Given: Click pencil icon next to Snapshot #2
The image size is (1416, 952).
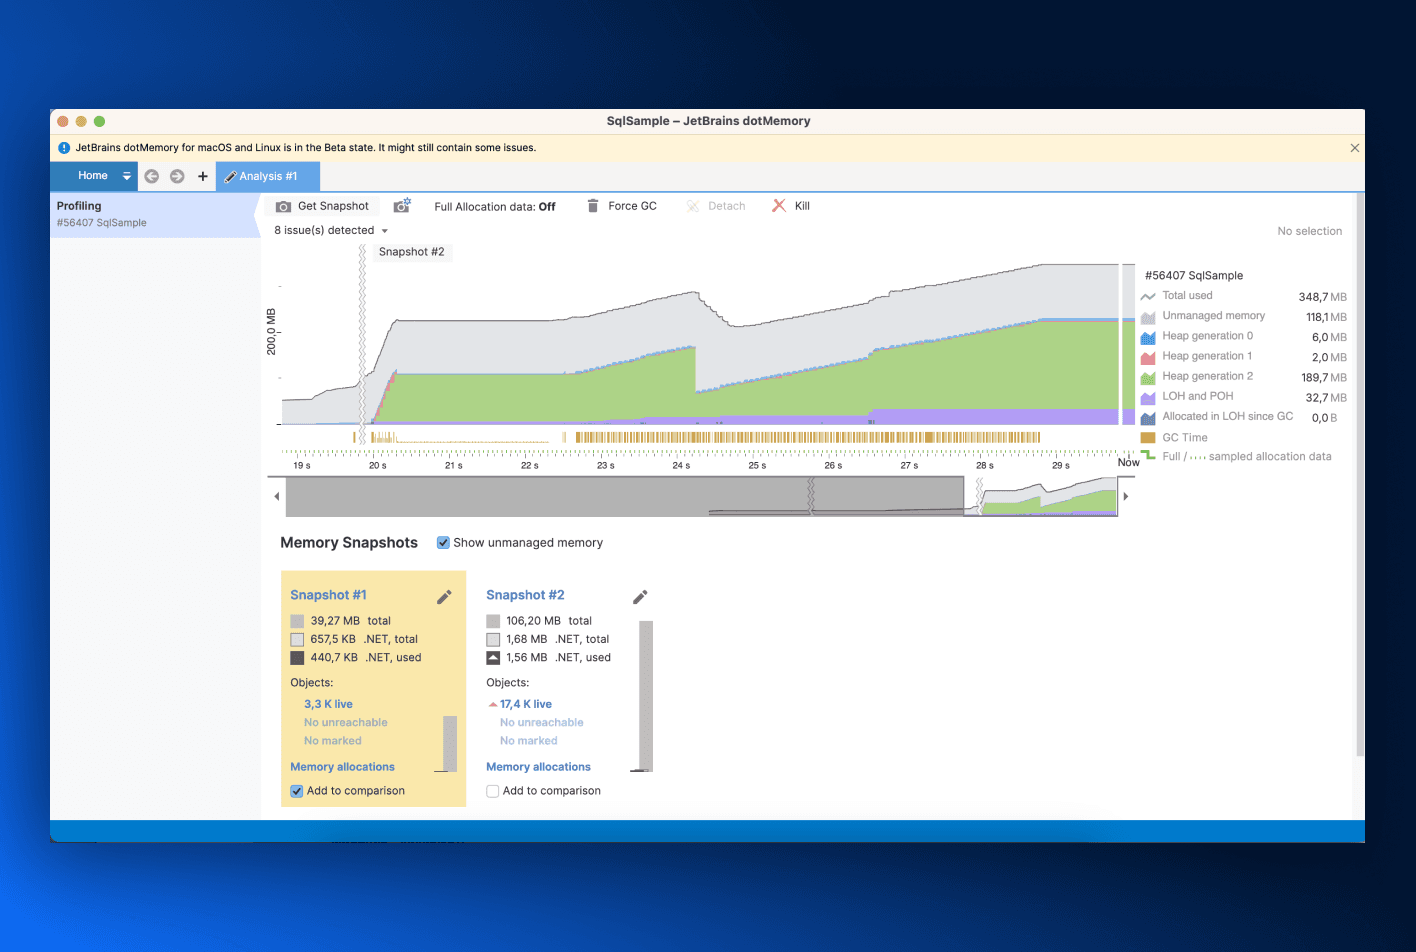Looking at the screenshot, I should pos(640,597).
